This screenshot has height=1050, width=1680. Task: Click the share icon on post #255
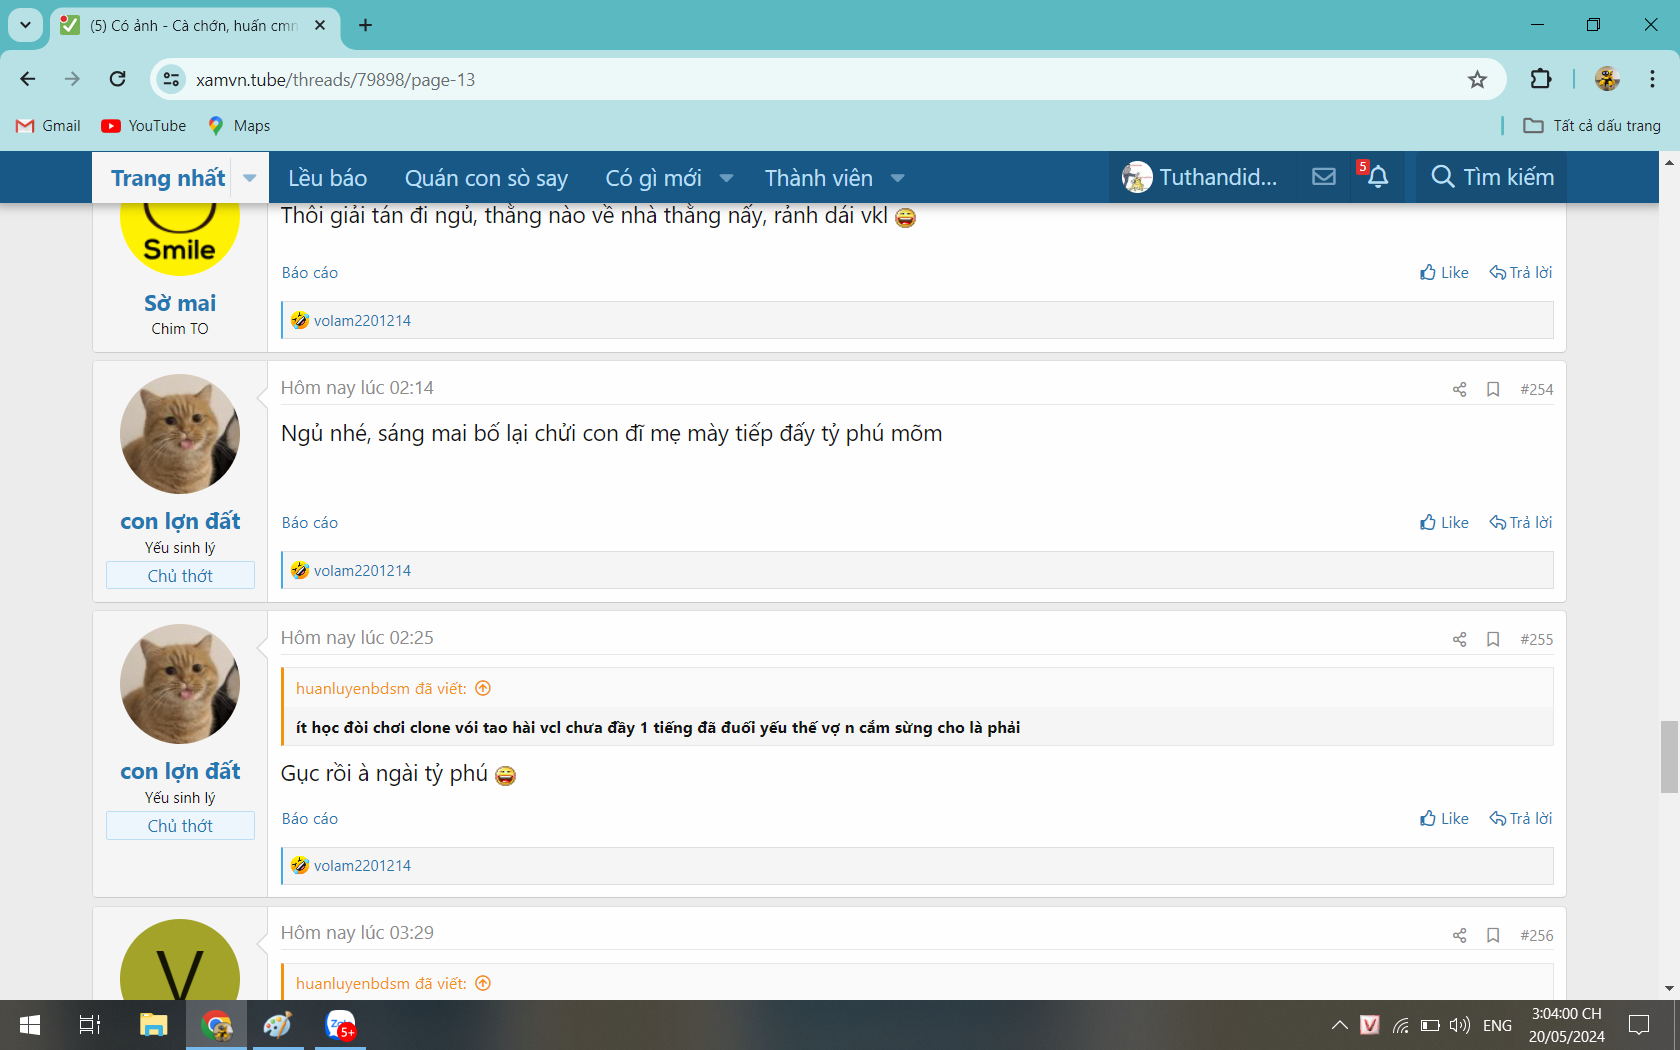pyautogui.click(x=1459, y=640)
